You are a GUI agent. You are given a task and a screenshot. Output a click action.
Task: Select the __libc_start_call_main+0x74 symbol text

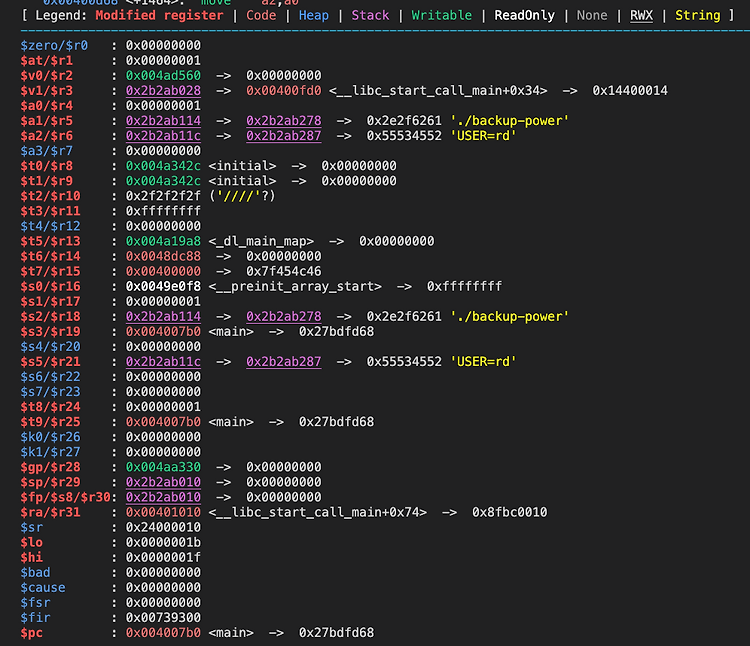point(318,513)
